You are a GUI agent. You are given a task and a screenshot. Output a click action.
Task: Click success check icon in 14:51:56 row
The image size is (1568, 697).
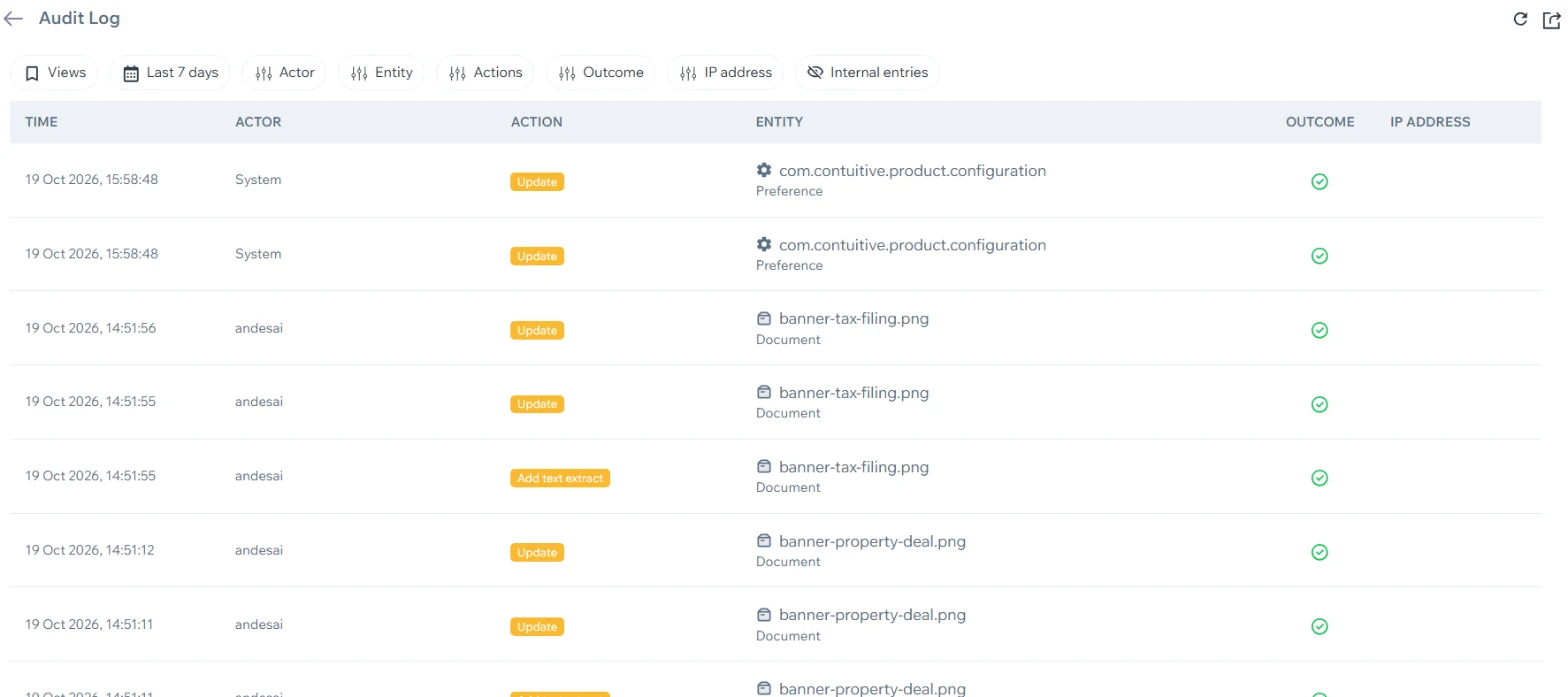(x=1319, y=330)
